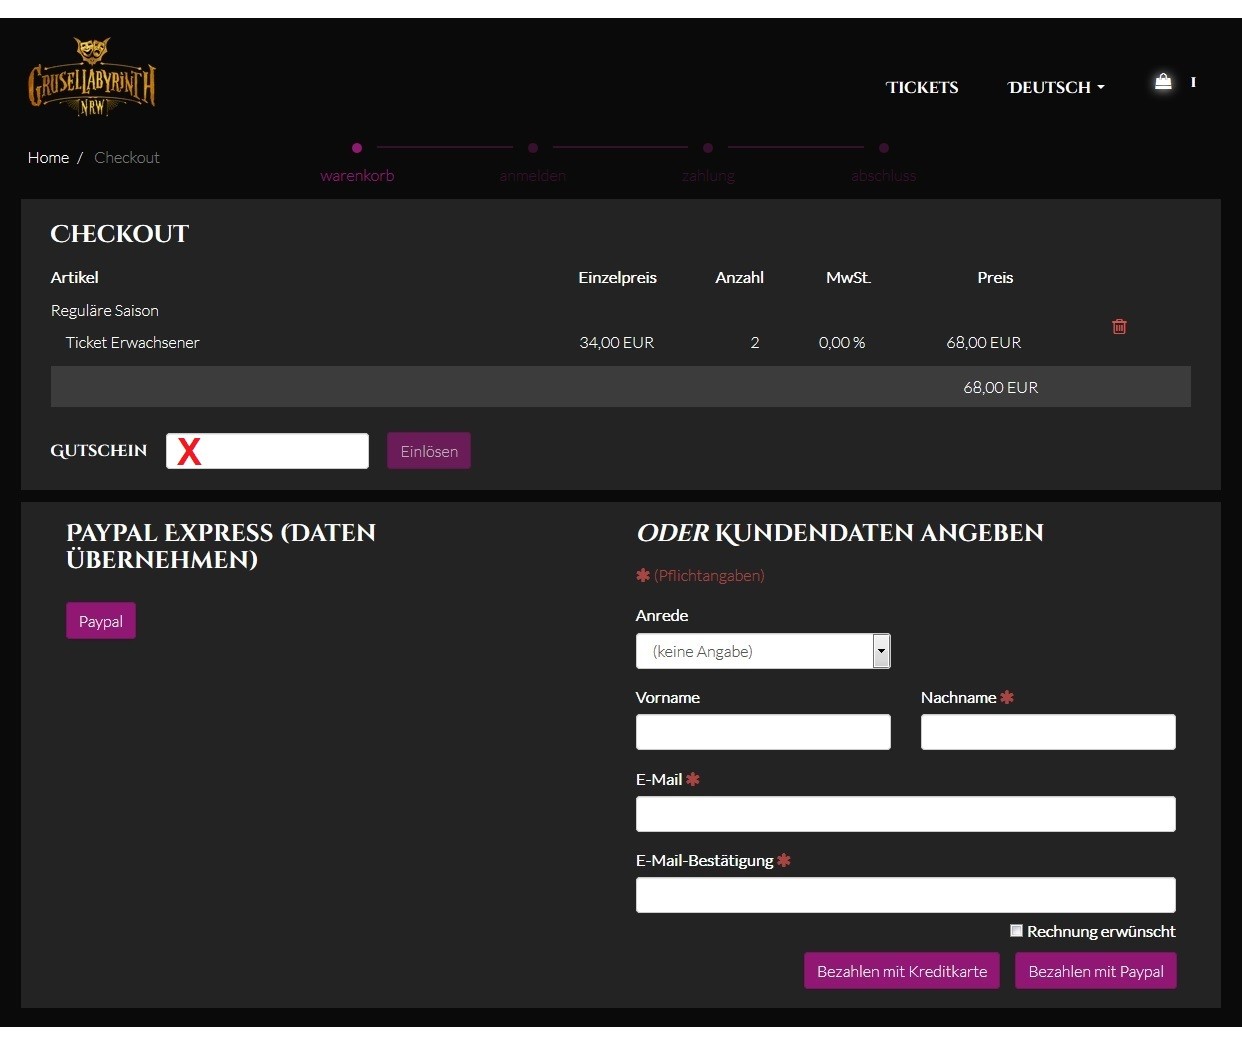Select the zahlung checkout step

point(708,165)
